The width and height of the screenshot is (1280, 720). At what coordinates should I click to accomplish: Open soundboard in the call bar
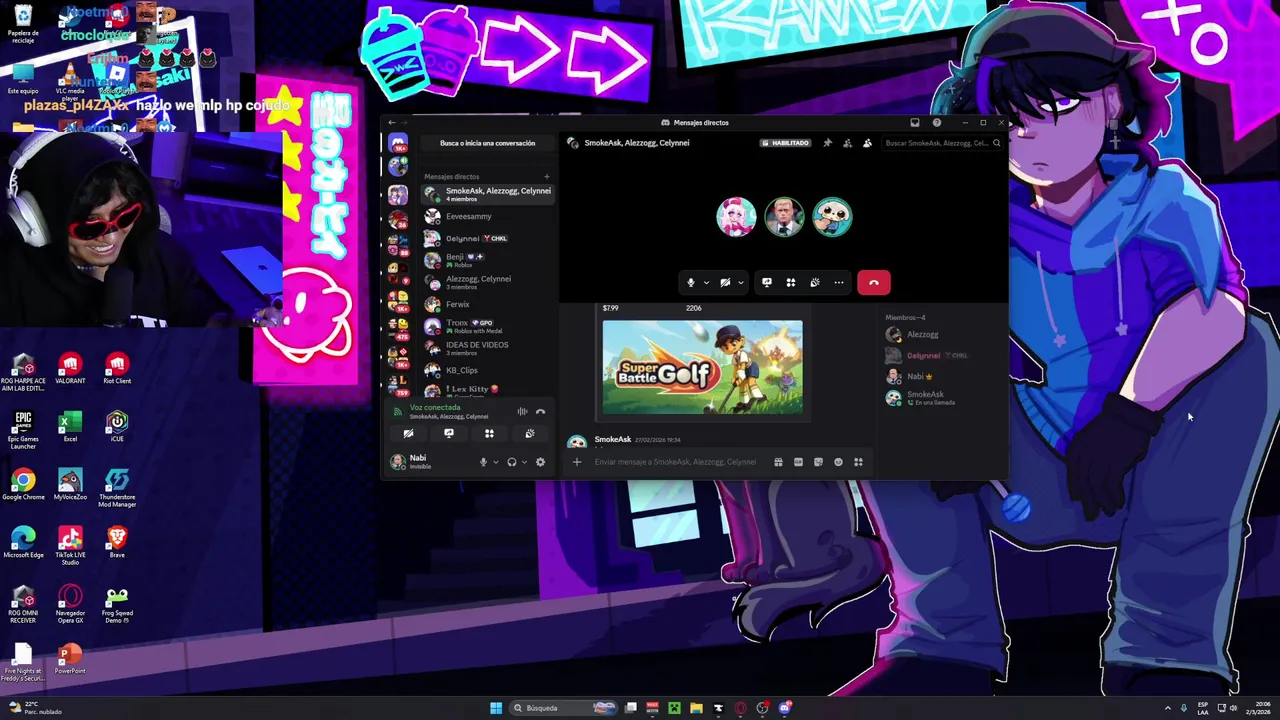[x=815, y=283]
